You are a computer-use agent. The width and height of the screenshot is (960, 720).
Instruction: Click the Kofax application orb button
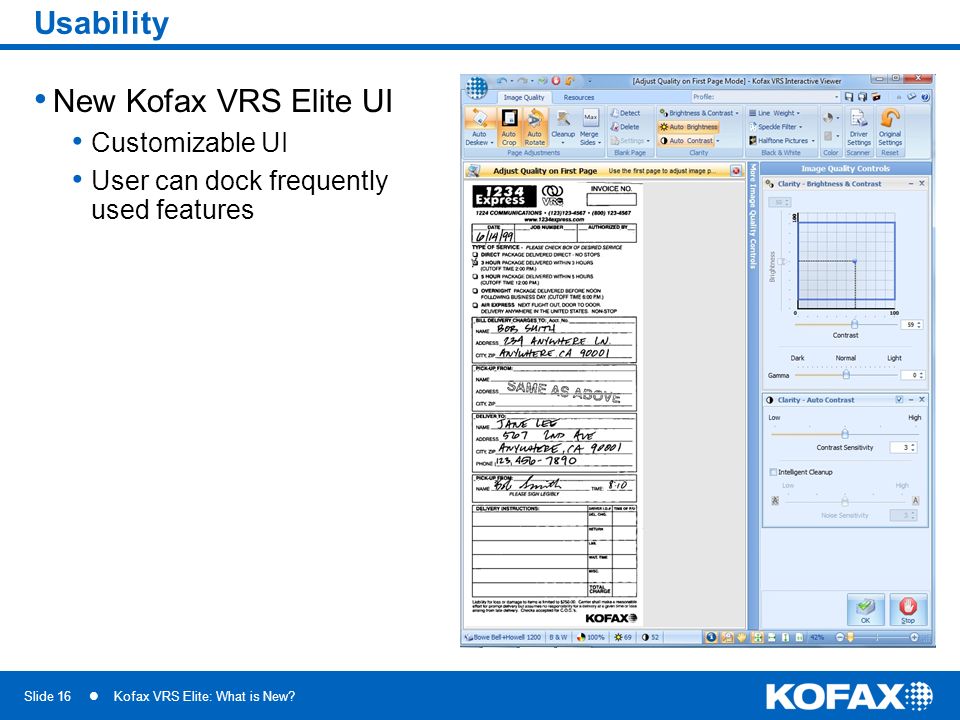476,88
